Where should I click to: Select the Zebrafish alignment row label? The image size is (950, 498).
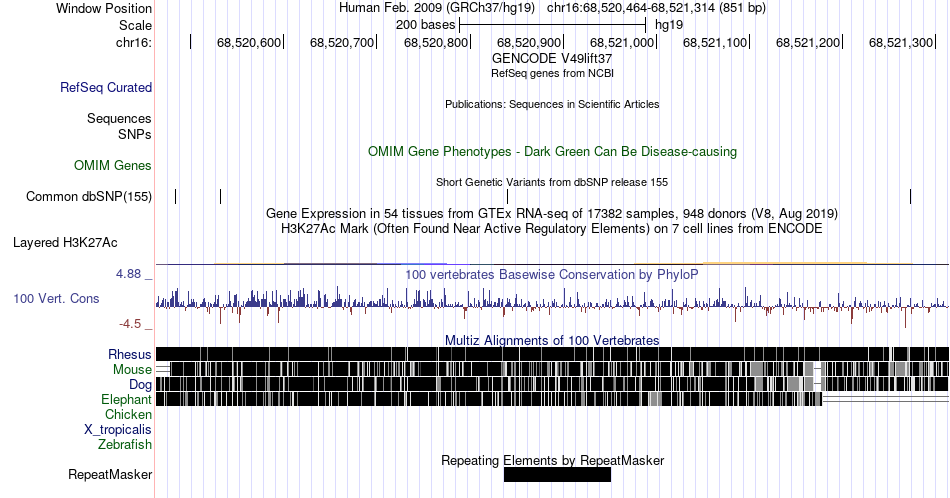[124, 444]
